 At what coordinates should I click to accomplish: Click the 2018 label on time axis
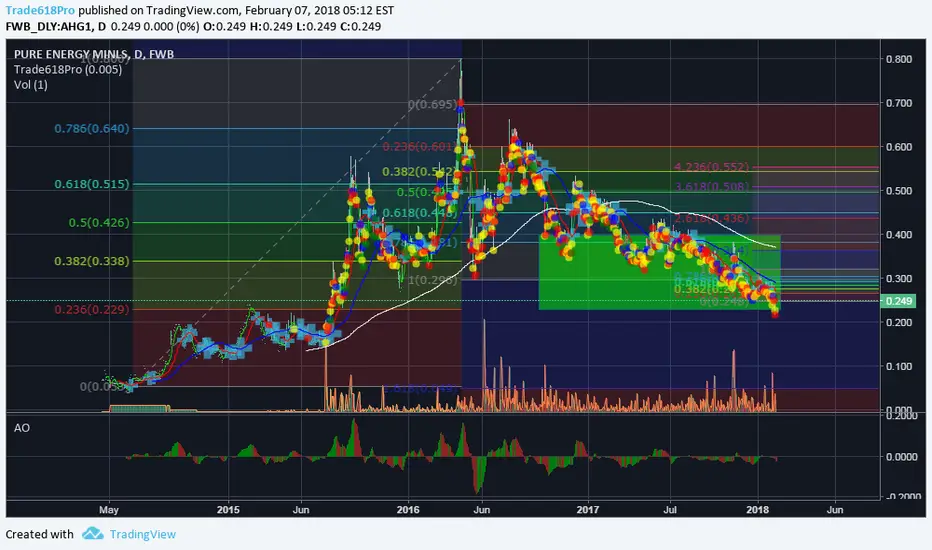[757, 510]
